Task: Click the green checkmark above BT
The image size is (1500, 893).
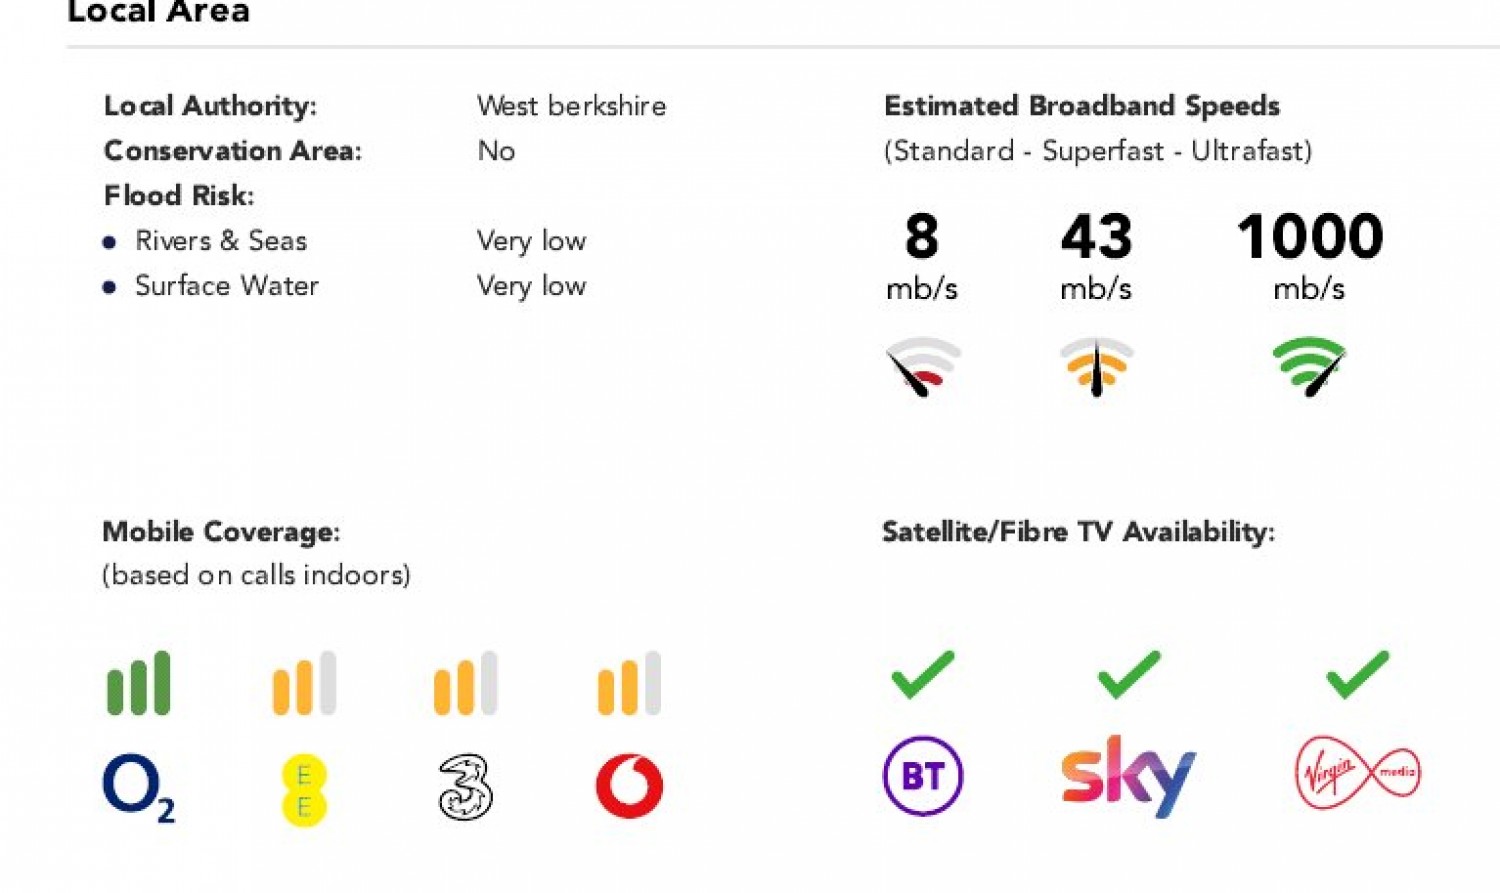Action: 922,674
